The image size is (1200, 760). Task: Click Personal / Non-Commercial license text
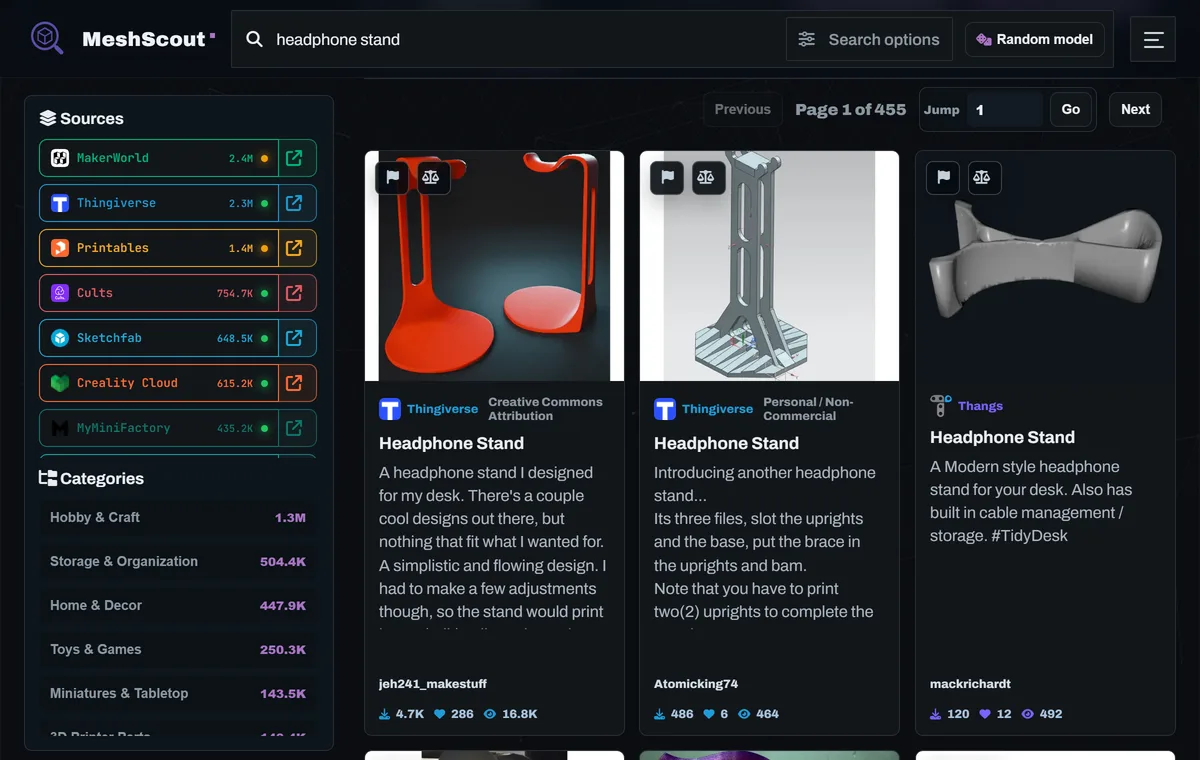coord(808,409)
